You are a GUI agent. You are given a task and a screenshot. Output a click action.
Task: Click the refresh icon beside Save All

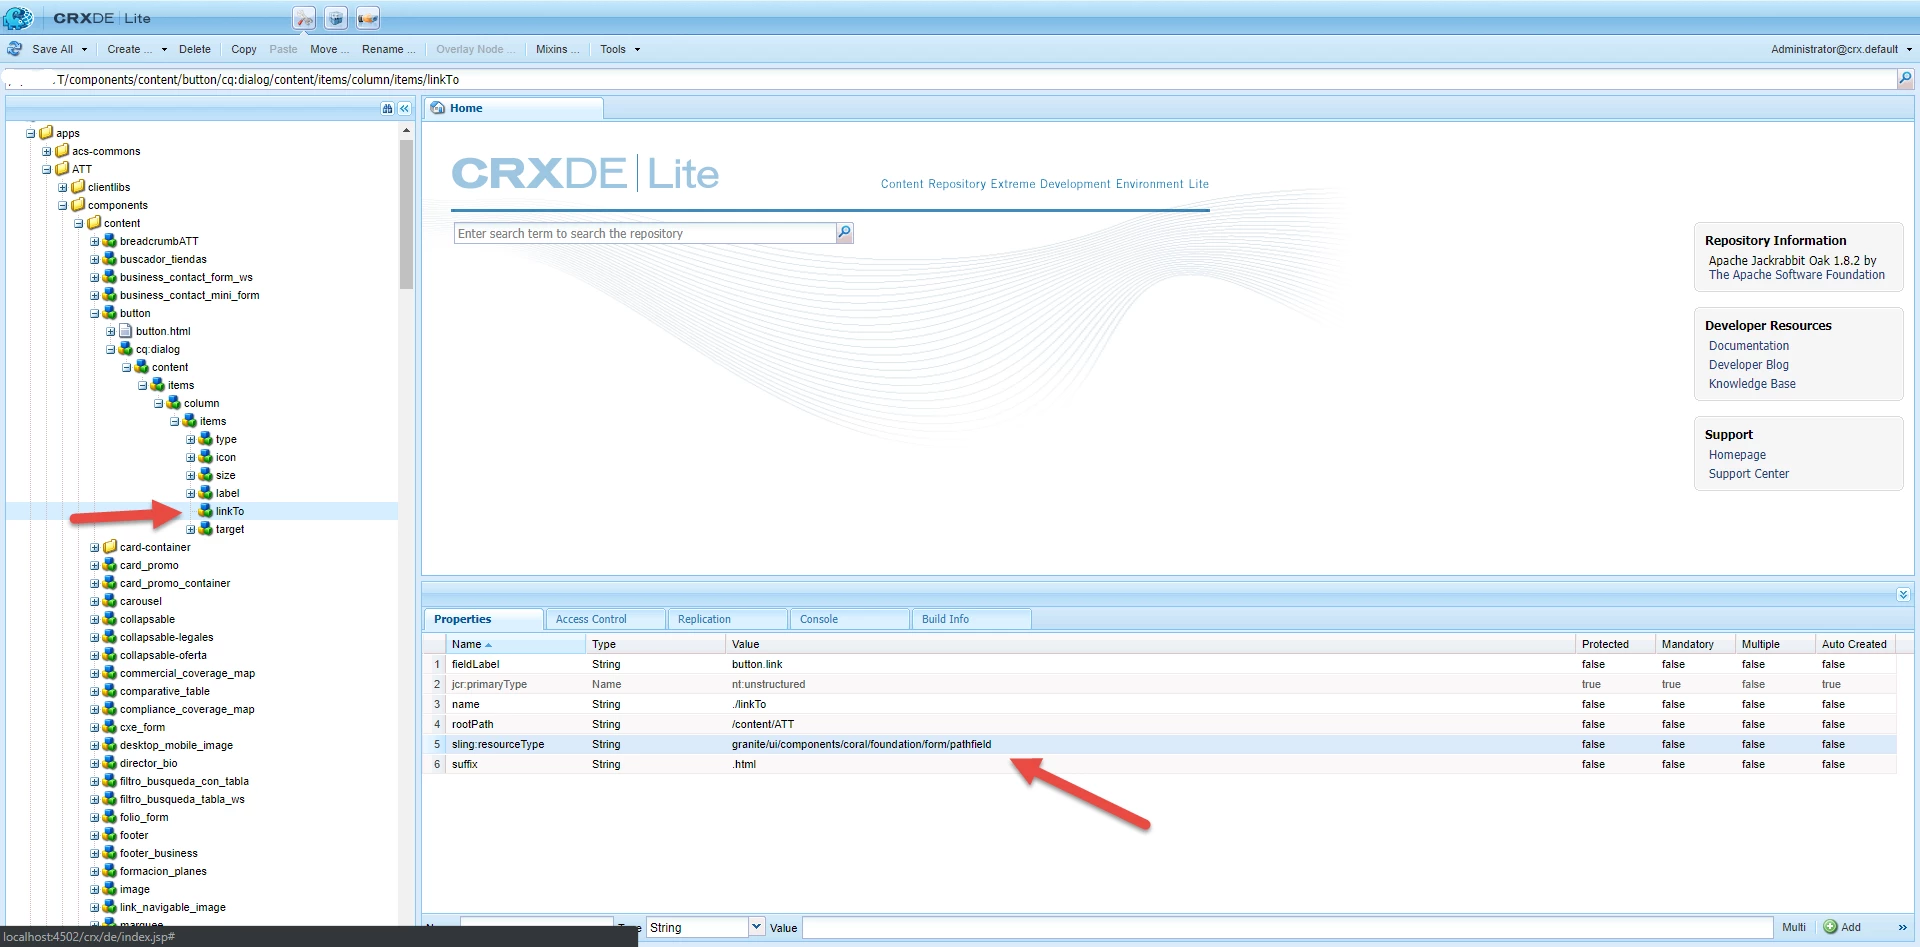(x=15, y=49)
